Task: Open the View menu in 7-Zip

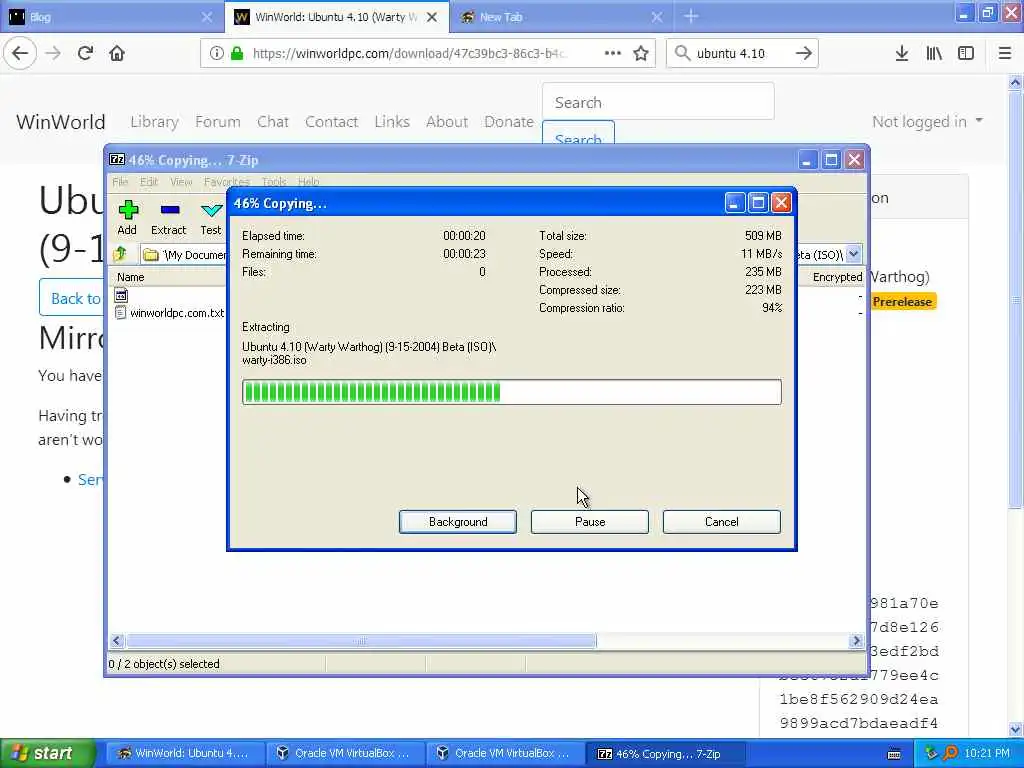Action: click(x=181, y=182)
